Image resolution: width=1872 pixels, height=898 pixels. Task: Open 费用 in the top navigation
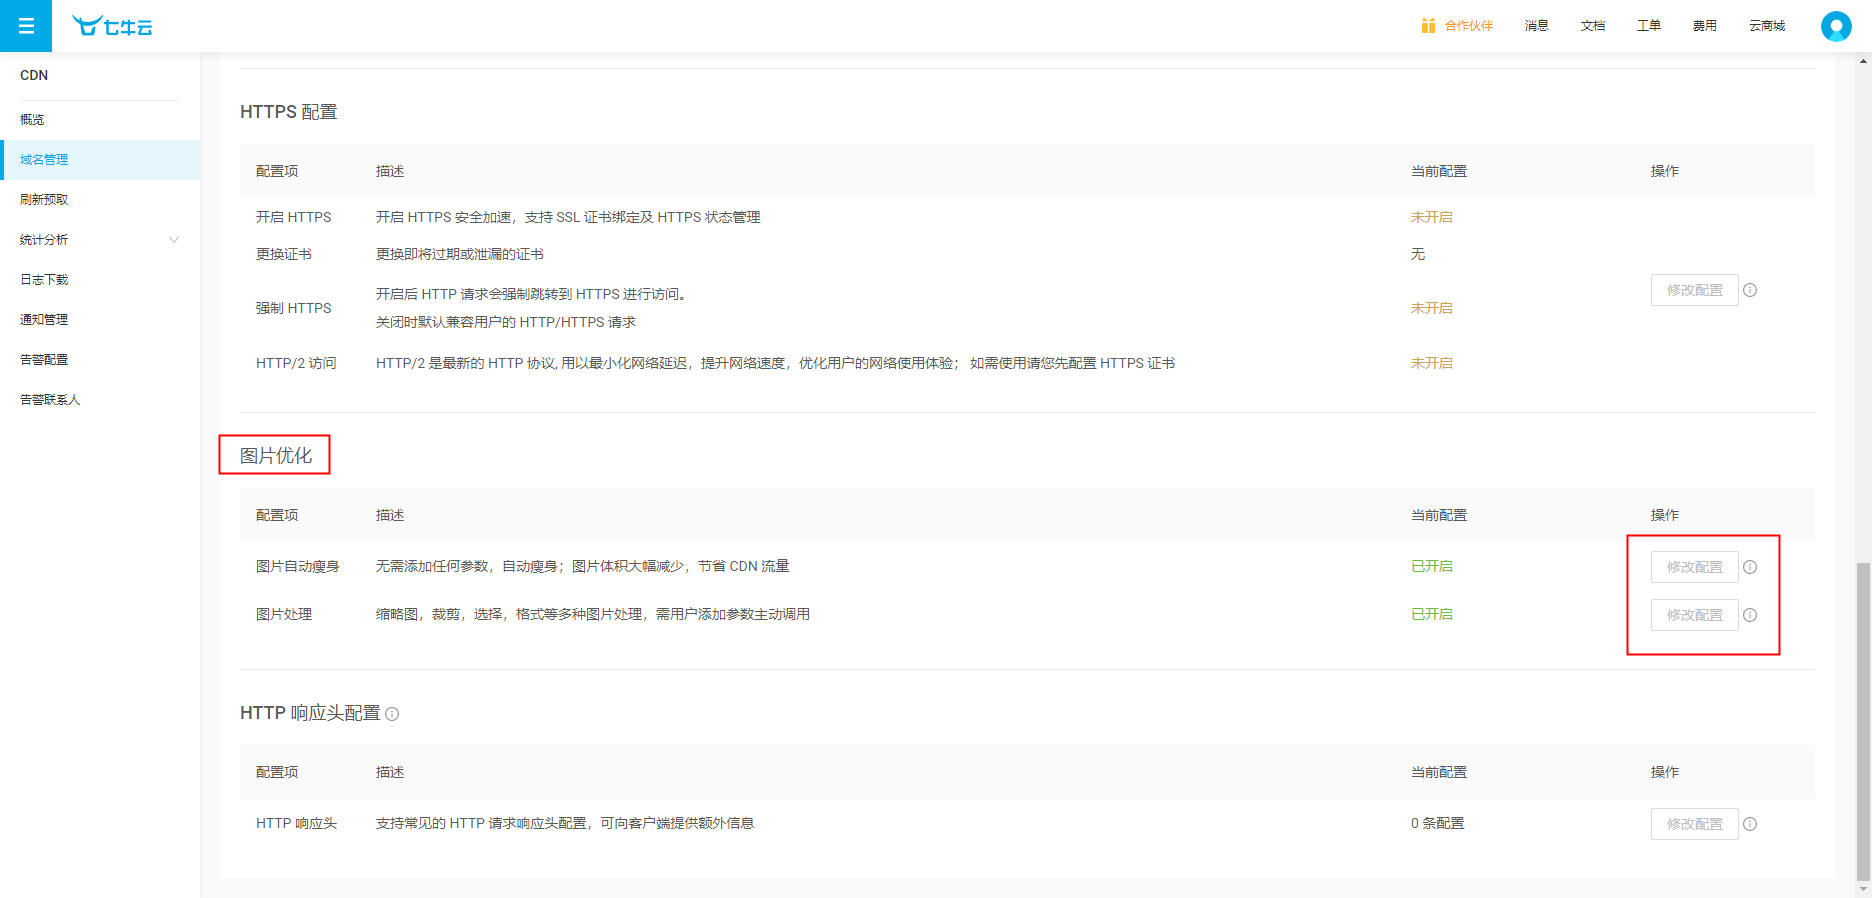tap(1704, 26)
